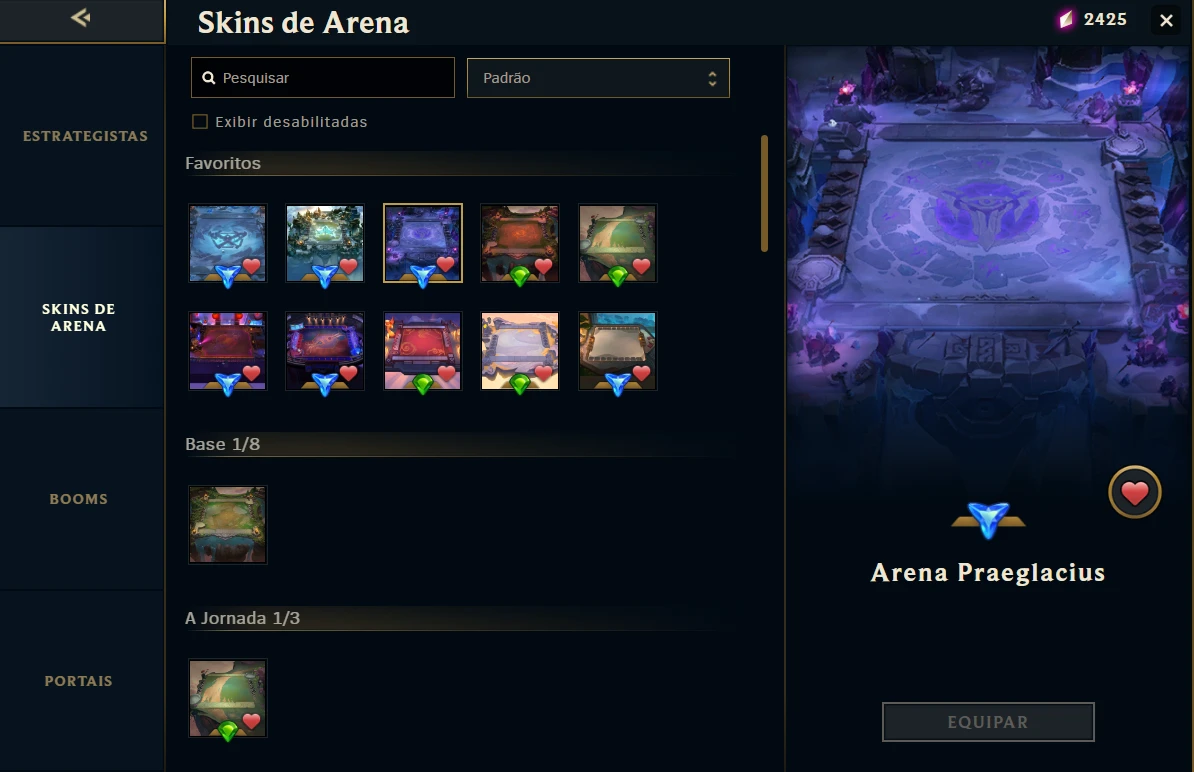Click the magnifier icon in Pesquisar field

[x=209, y=78]
